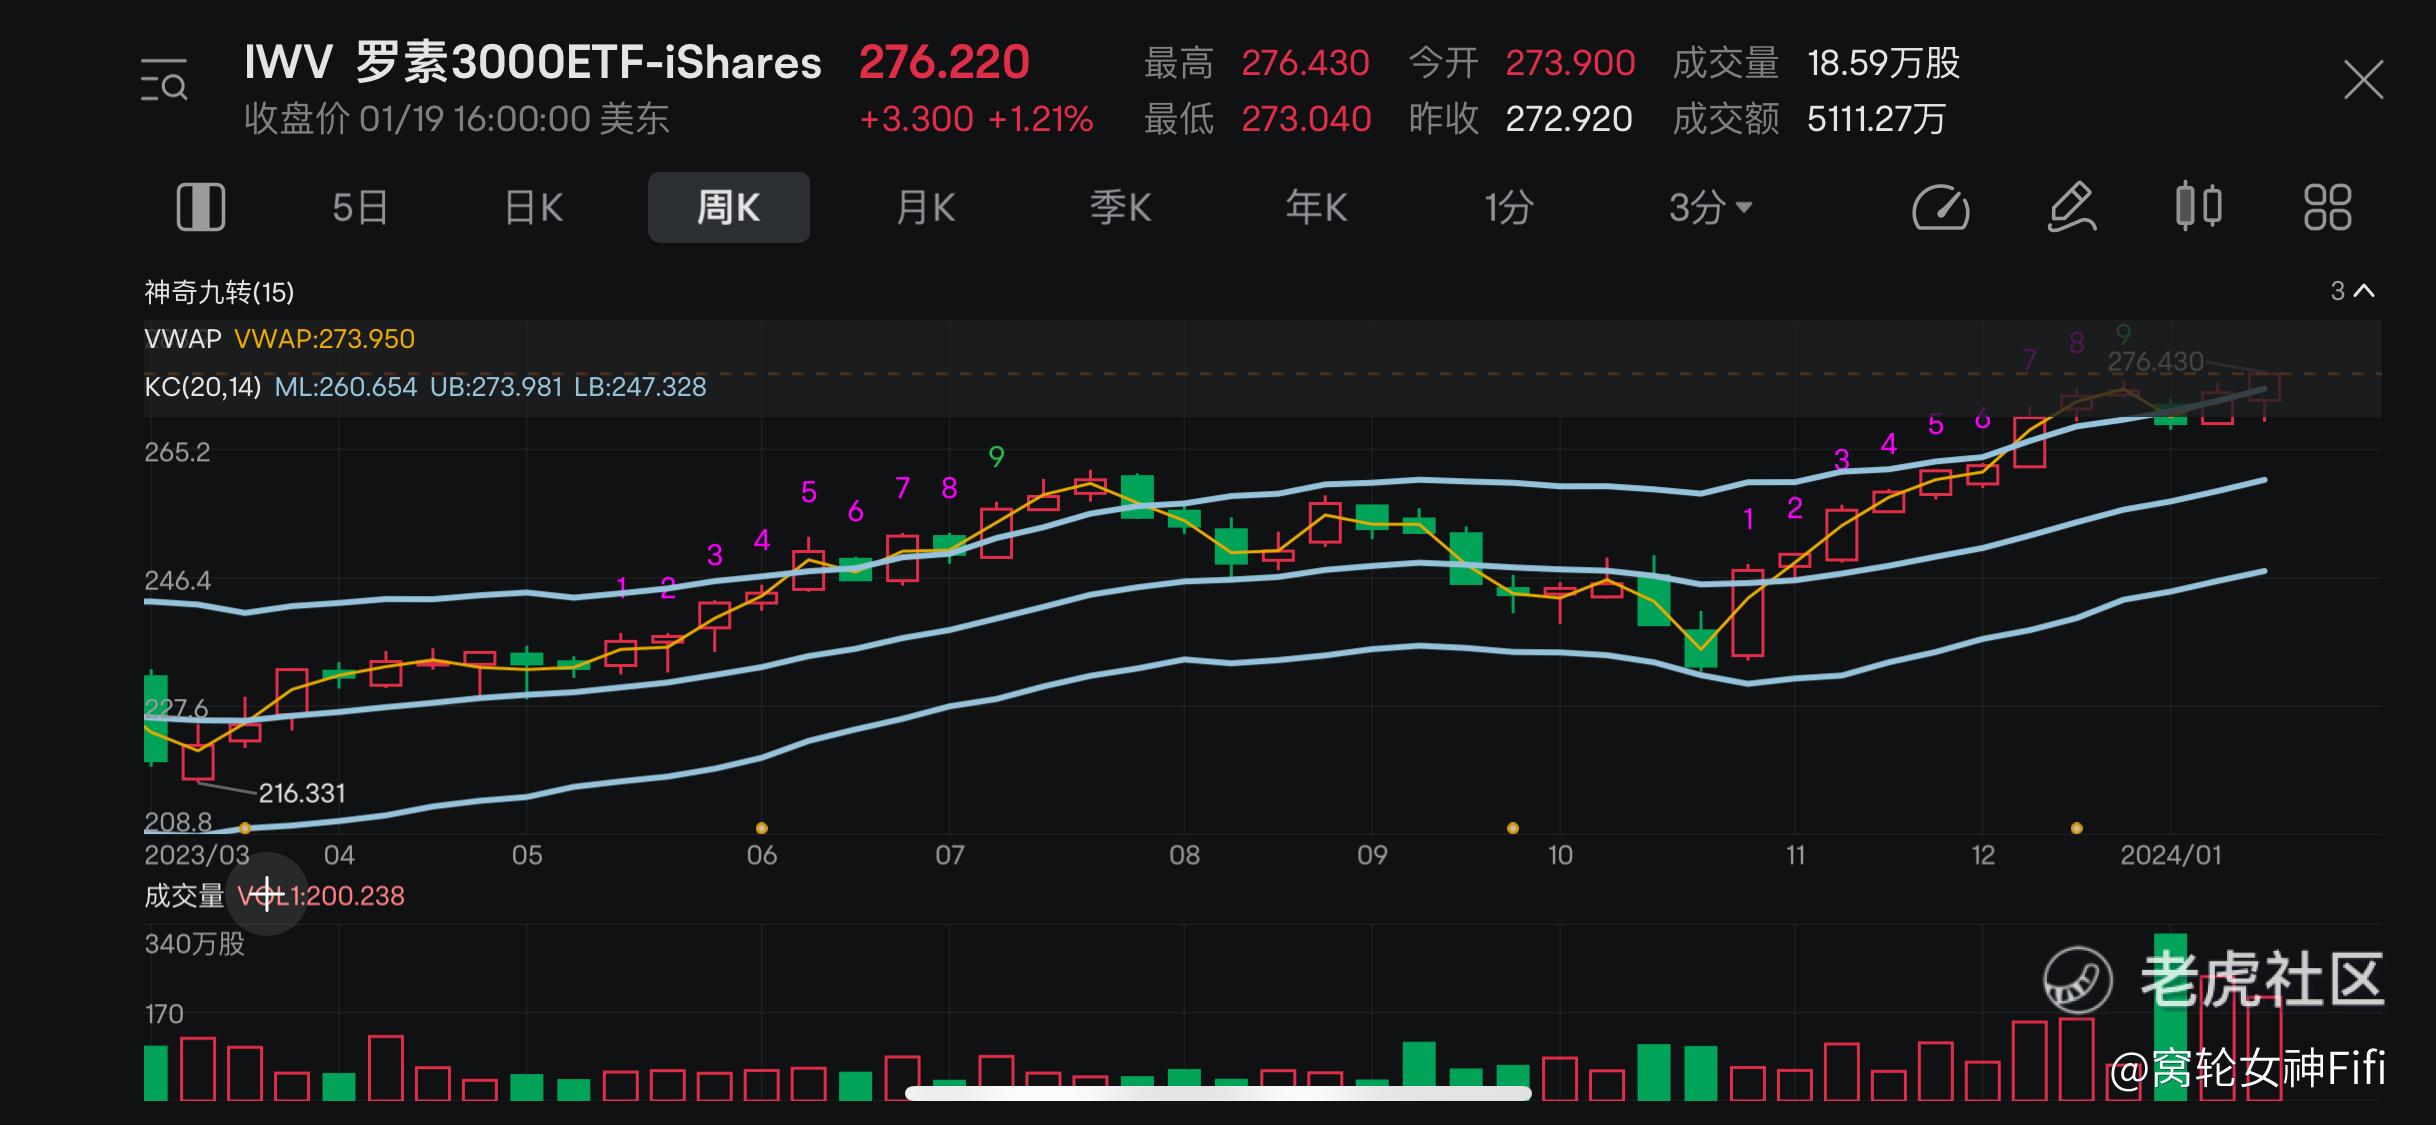Switch to the 年K yearly chart

[x=1317, y=208]
